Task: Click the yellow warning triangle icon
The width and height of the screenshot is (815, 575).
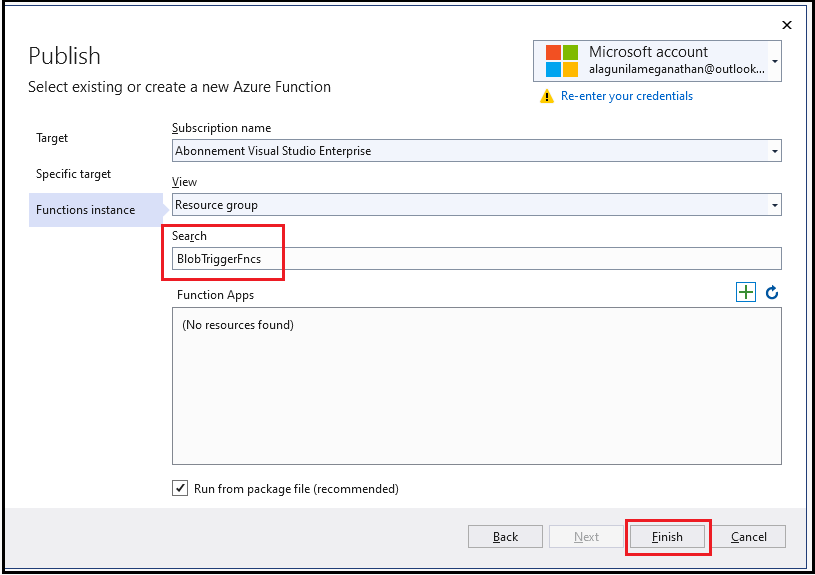Action: pyautogui.click(x=547, y=96)
